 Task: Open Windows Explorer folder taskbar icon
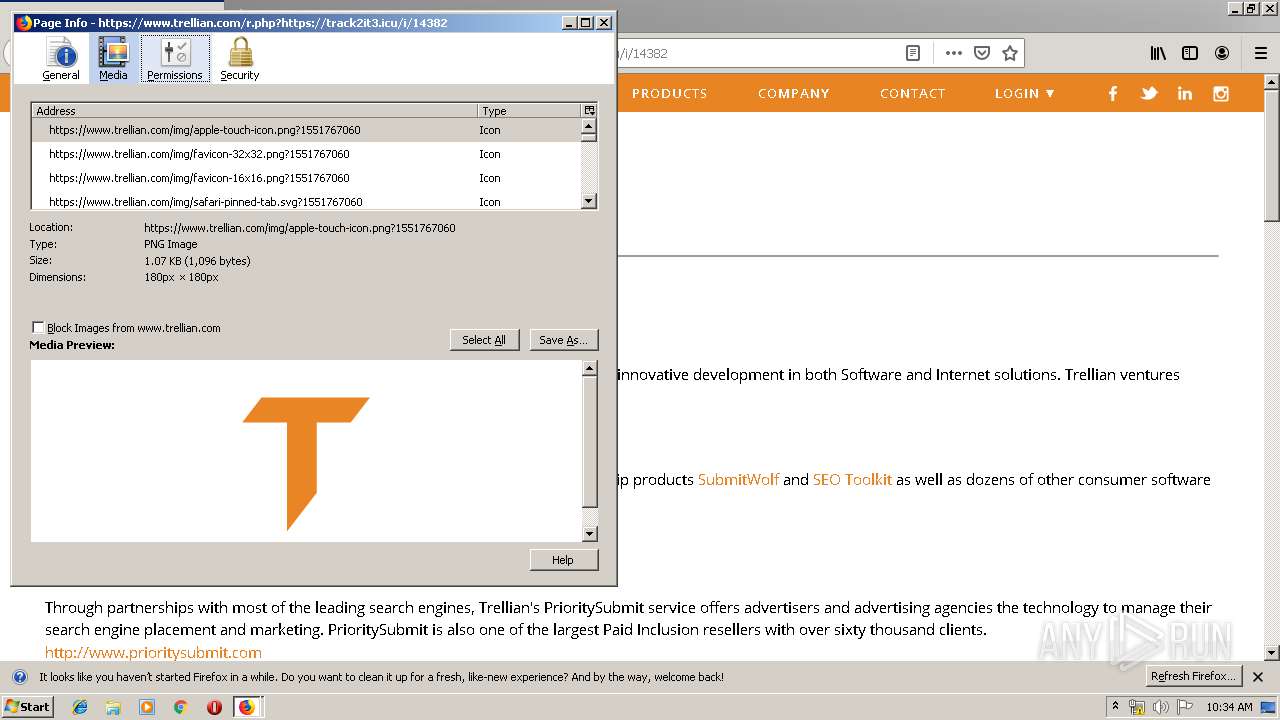coord(113,707)
